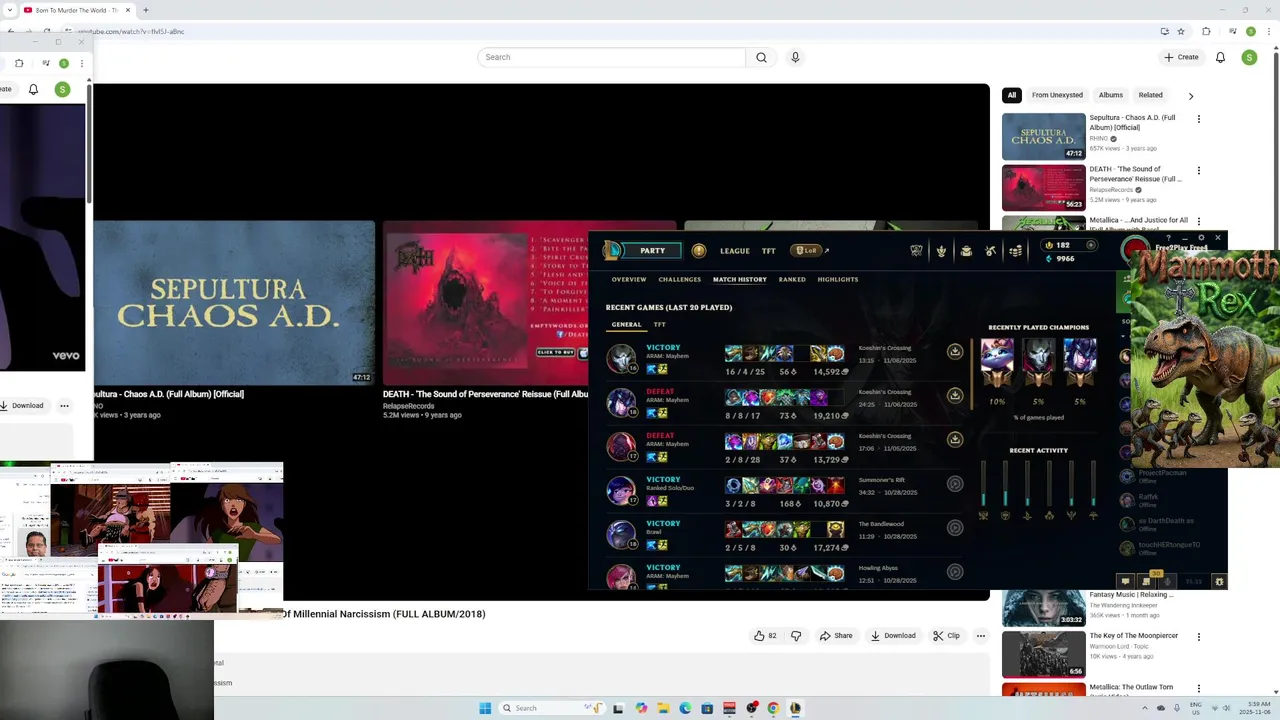Like the video with 82 likes
Image resolution: width=1280 pixels, height=720 pixels.
pyautogui.click(x=765, y=635)
